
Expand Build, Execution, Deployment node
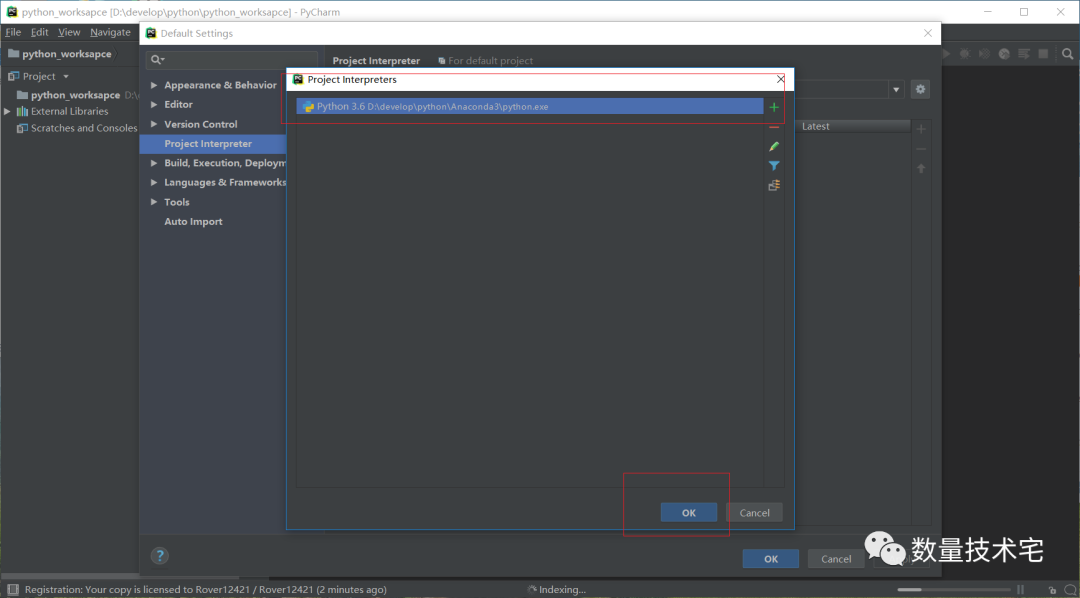click(154, 163)
